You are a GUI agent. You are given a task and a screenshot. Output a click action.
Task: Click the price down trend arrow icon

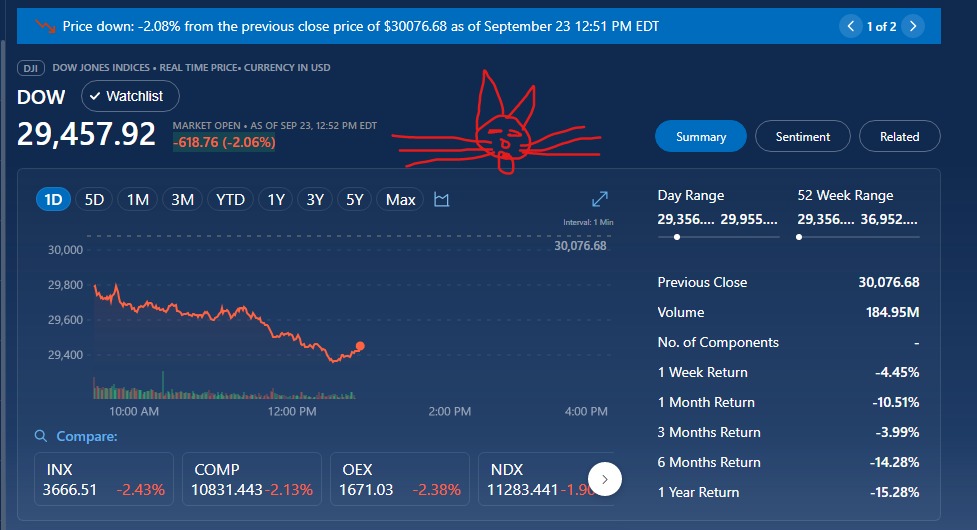click(43, 25)
